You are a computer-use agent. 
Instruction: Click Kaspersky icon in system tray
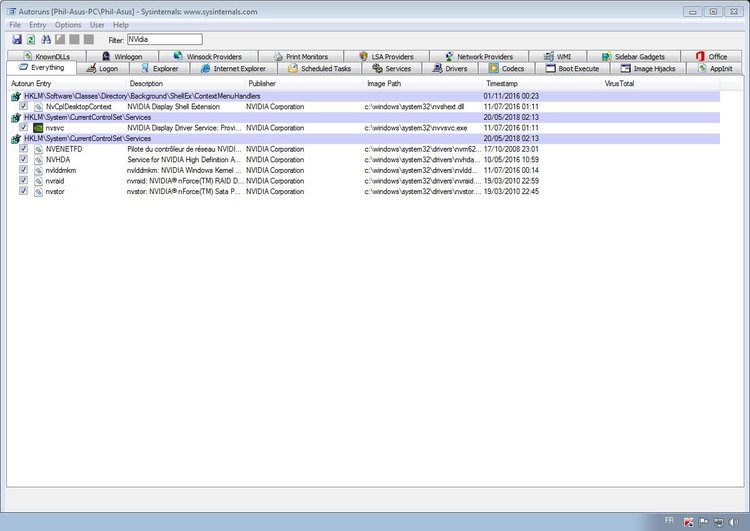coord(688,522)
